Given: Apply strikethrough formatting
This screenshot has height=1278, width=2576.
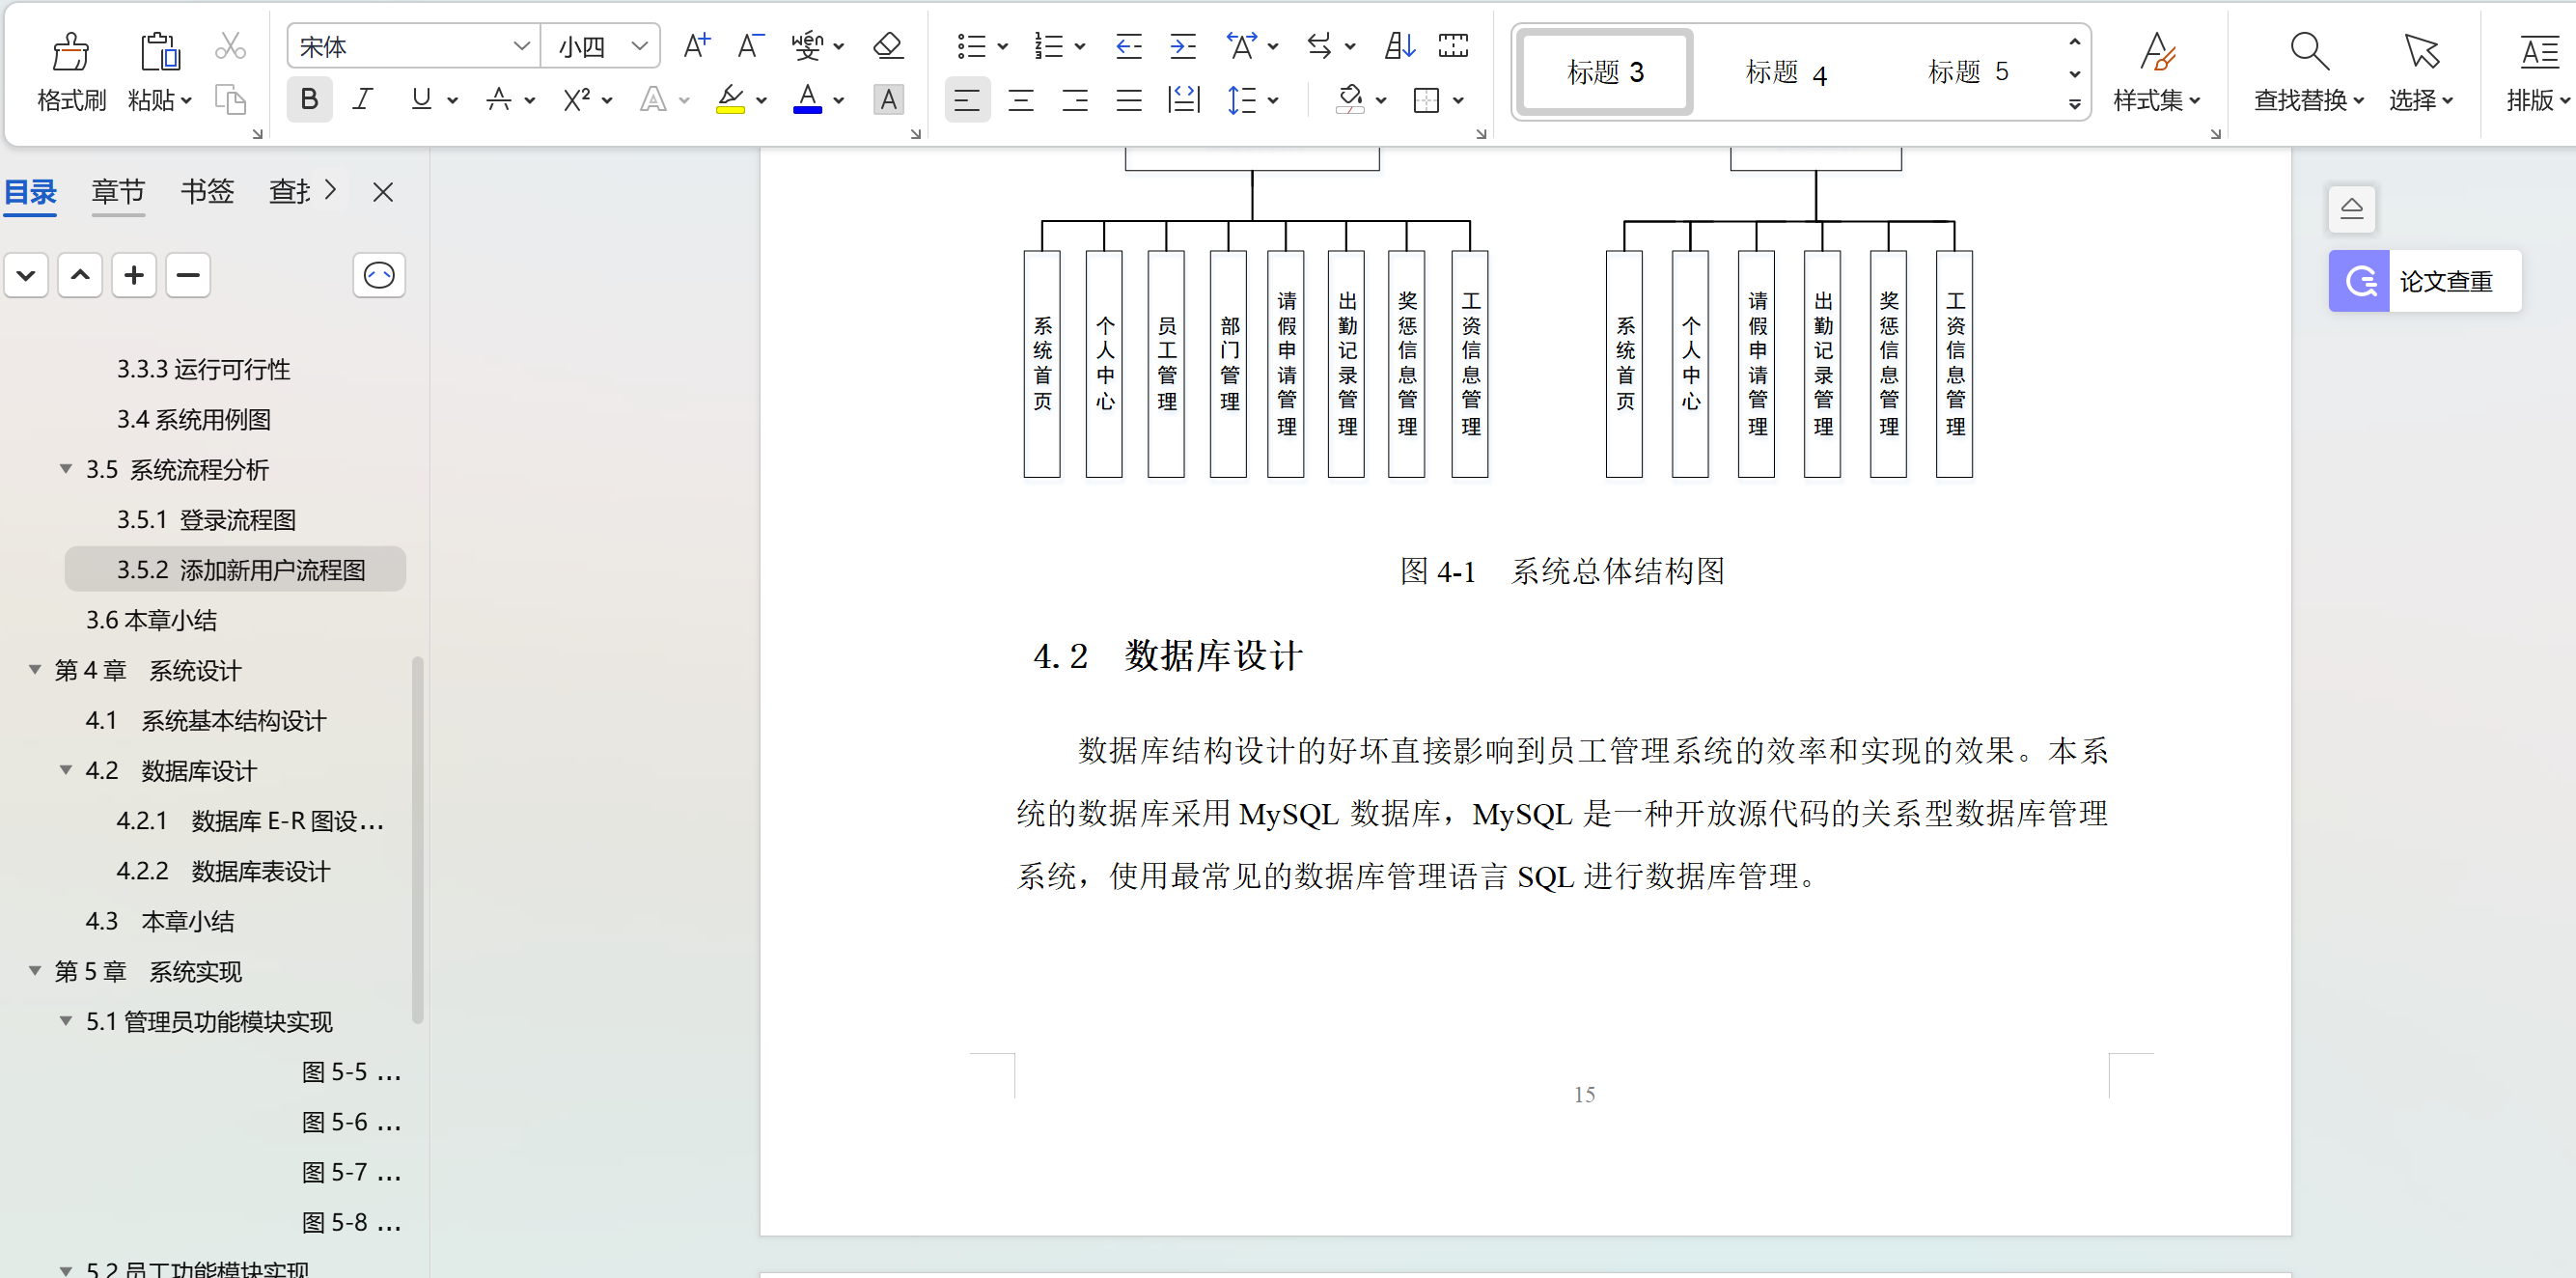Looking at the screenshot, I should point(501,99).
